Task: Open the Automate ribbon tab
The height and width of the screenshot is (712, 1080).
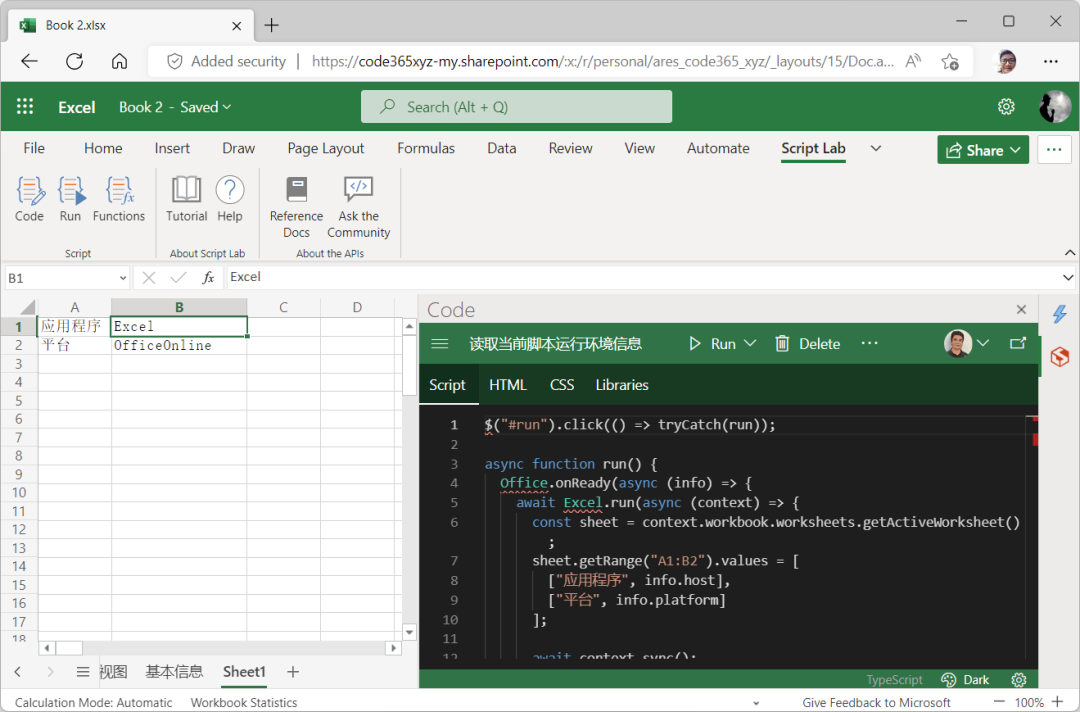Action: [x=718, y=148]
